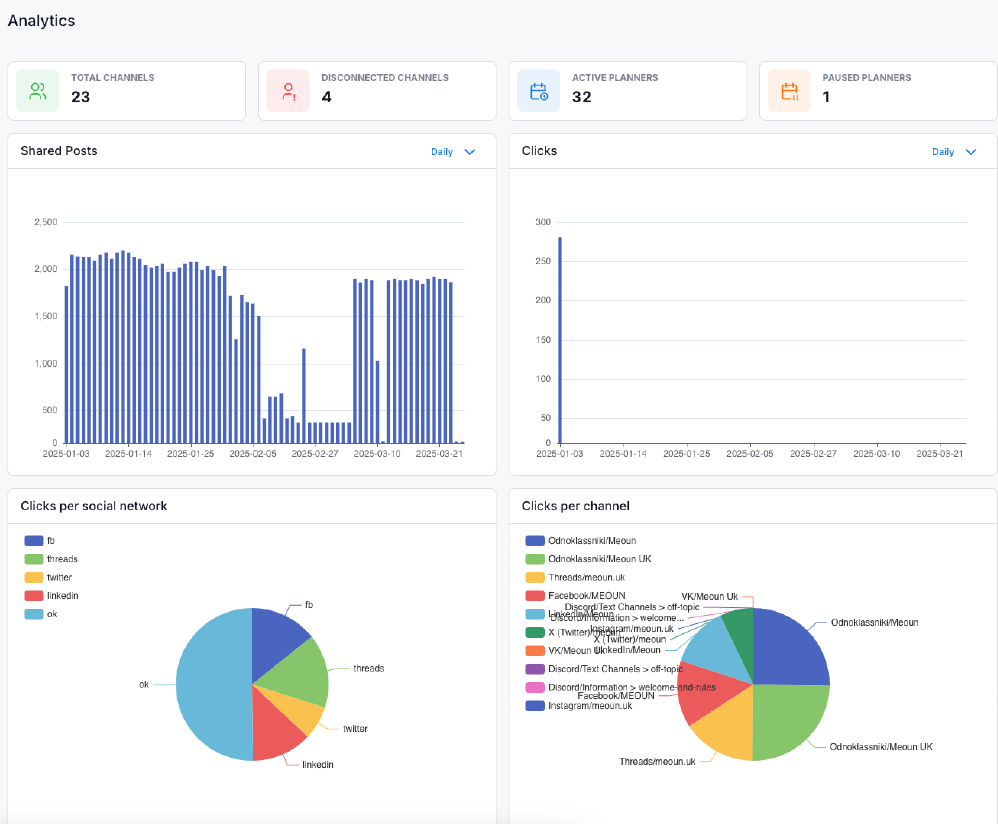
Task: Hide the twitter series via legend
Action: [52, 577]
